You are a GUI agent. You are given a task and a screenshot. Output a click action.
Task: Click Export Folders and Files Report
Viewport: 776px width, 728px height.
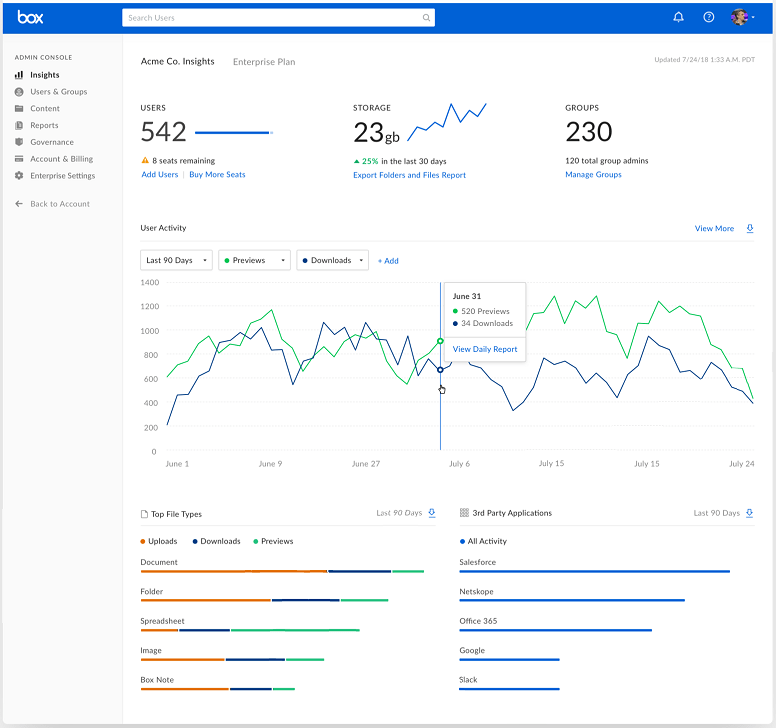point(409,175)
